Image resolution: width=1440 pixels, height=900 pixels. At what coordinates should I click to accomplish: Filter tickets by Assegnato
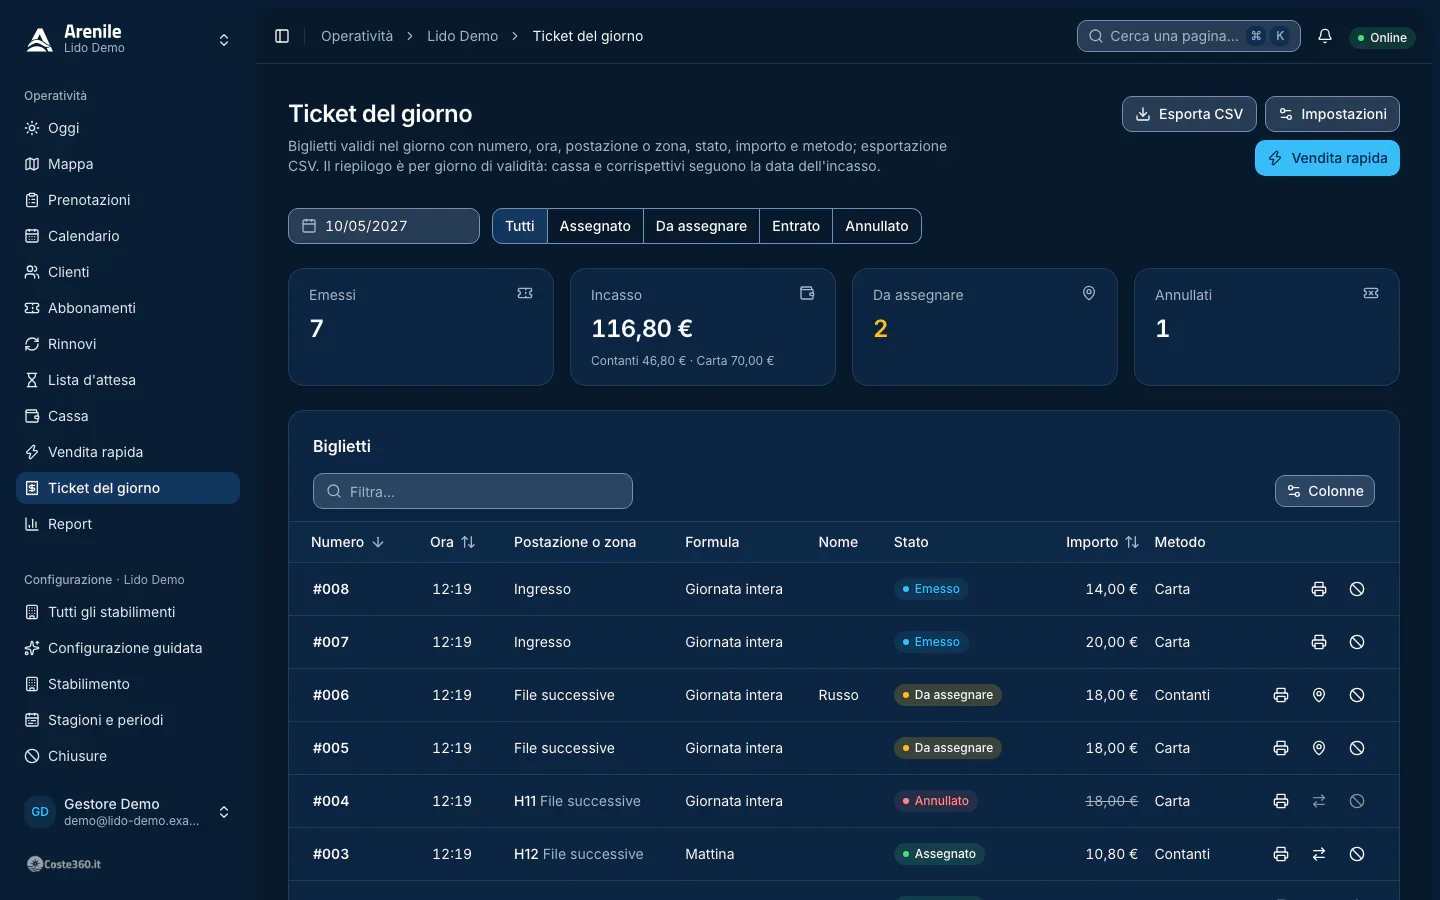[595, 226]
